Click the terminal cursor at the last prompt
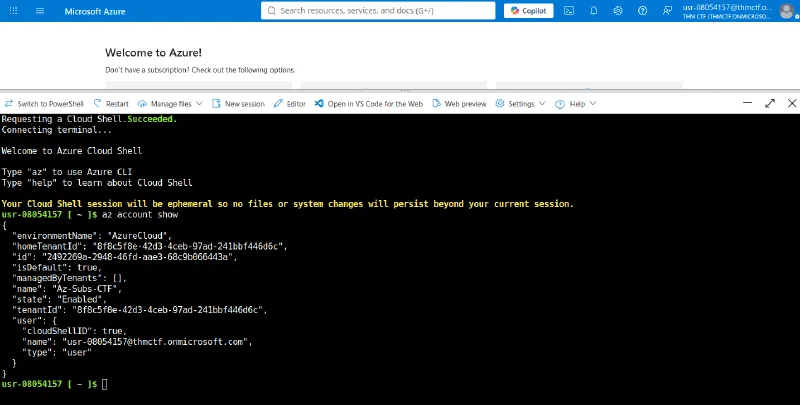The height and width of the screenshot is (405, 800). tap(105, 384)
